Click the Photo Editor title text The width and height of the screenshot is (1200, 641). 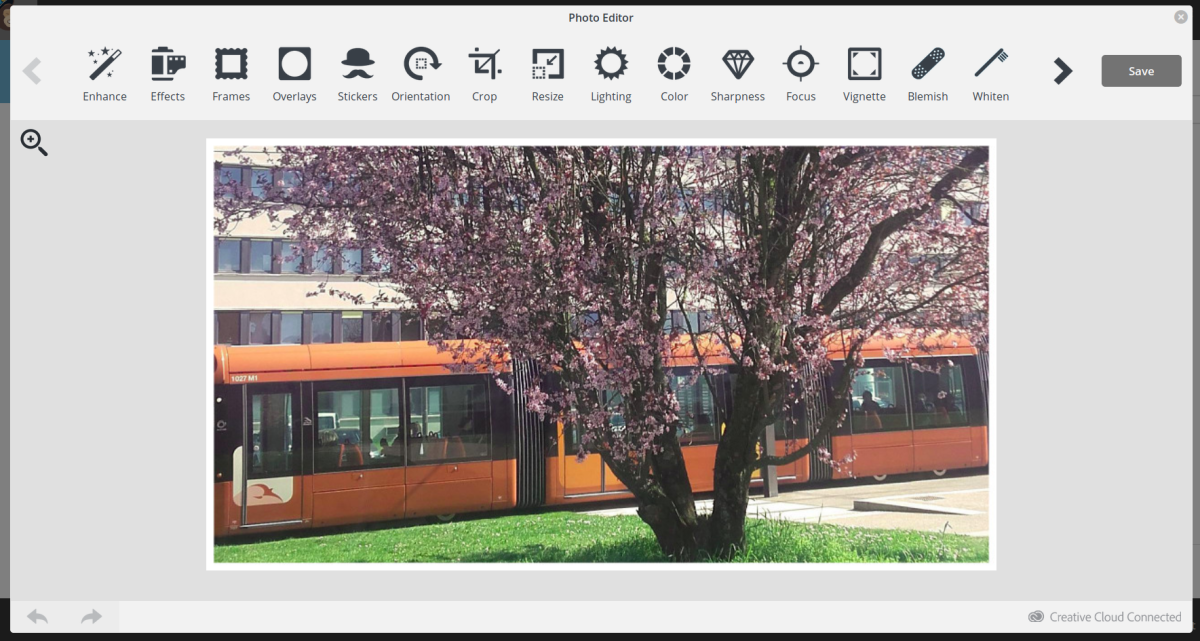(x=601, y=18)
